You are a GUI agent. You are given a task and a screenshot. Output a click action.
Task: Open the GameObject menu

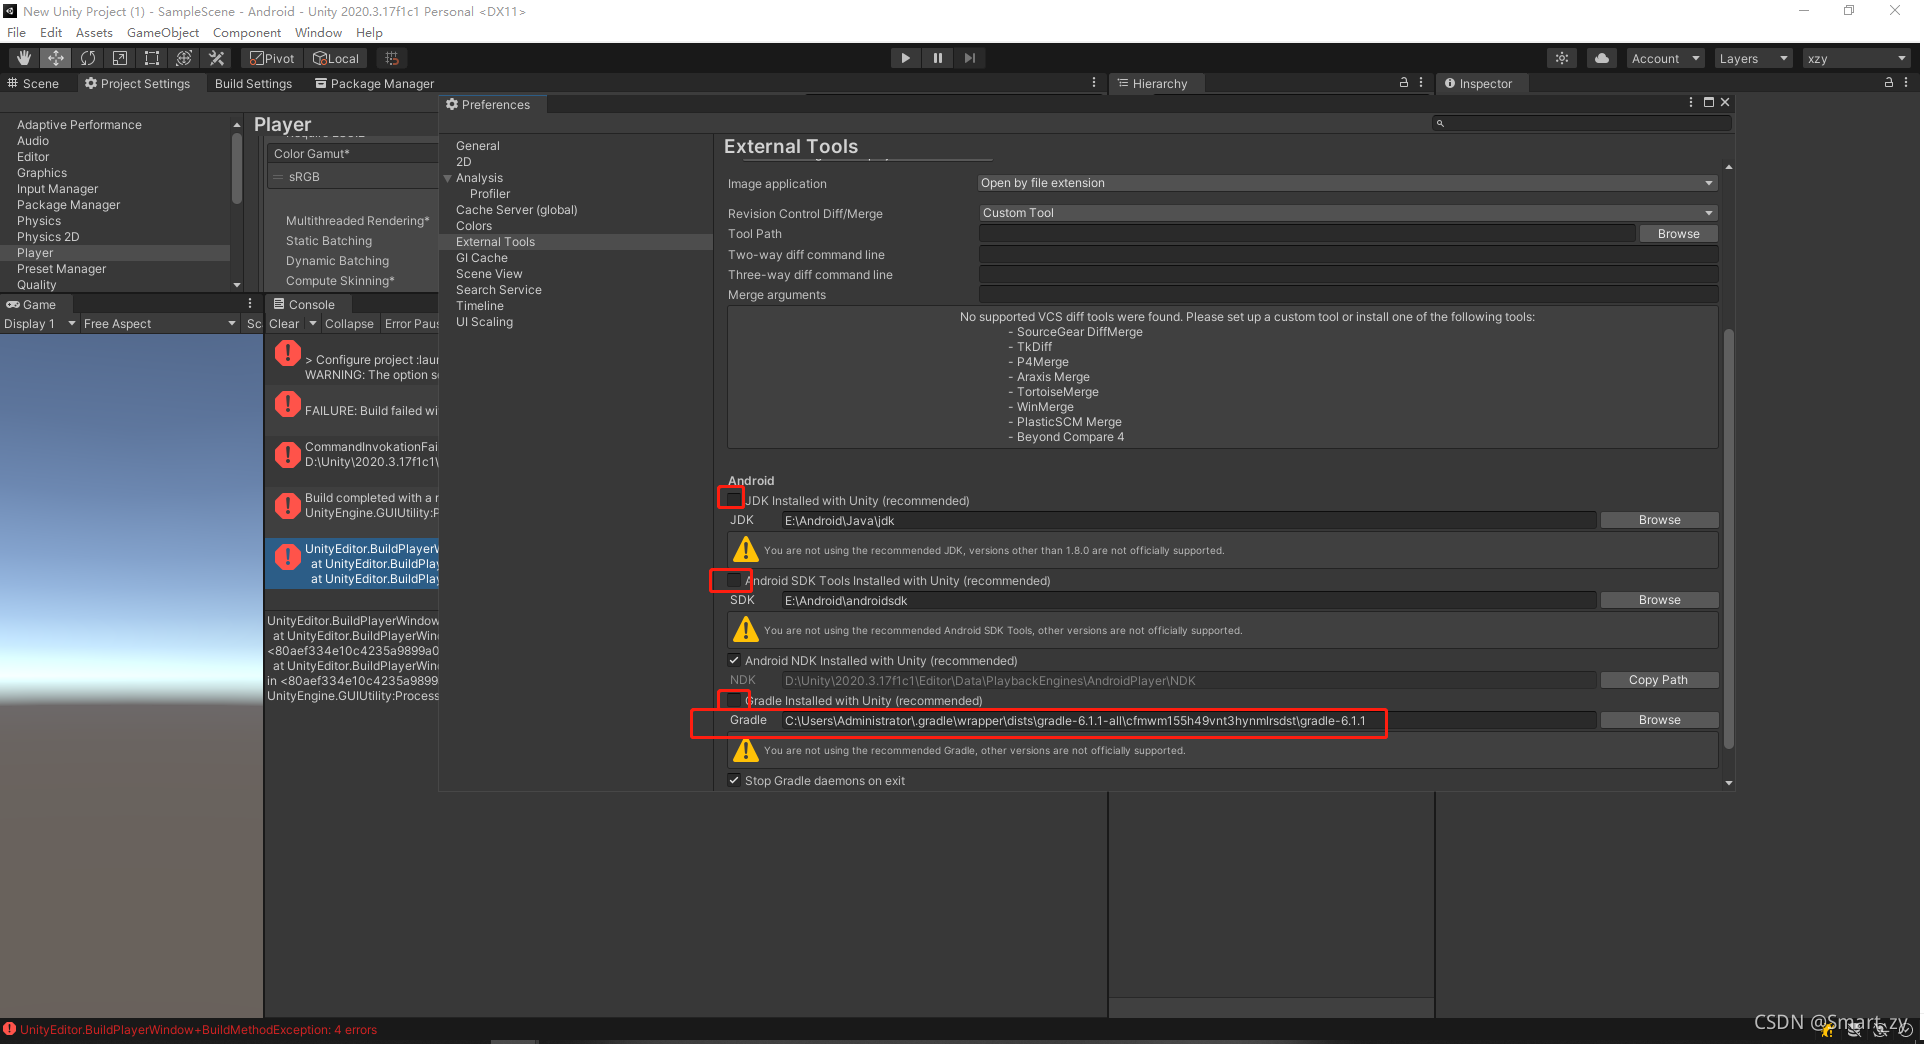[x=163, y=32]
